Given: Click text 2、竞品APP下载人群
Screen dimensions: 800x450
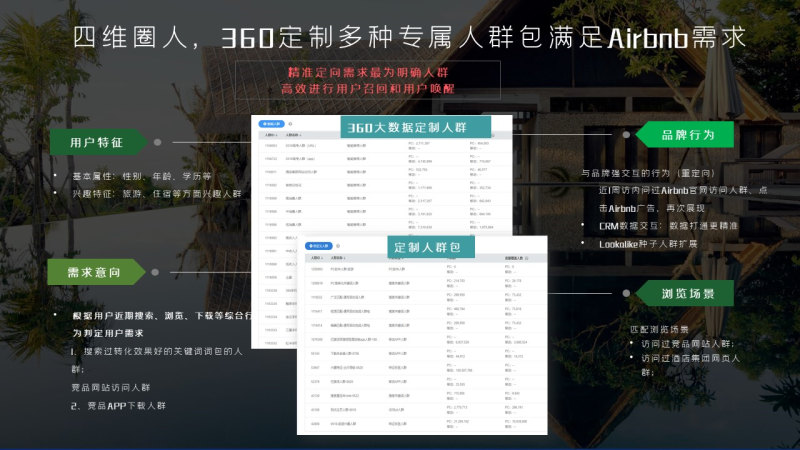Looking at the screenshot, I should (x=118, y=406).
